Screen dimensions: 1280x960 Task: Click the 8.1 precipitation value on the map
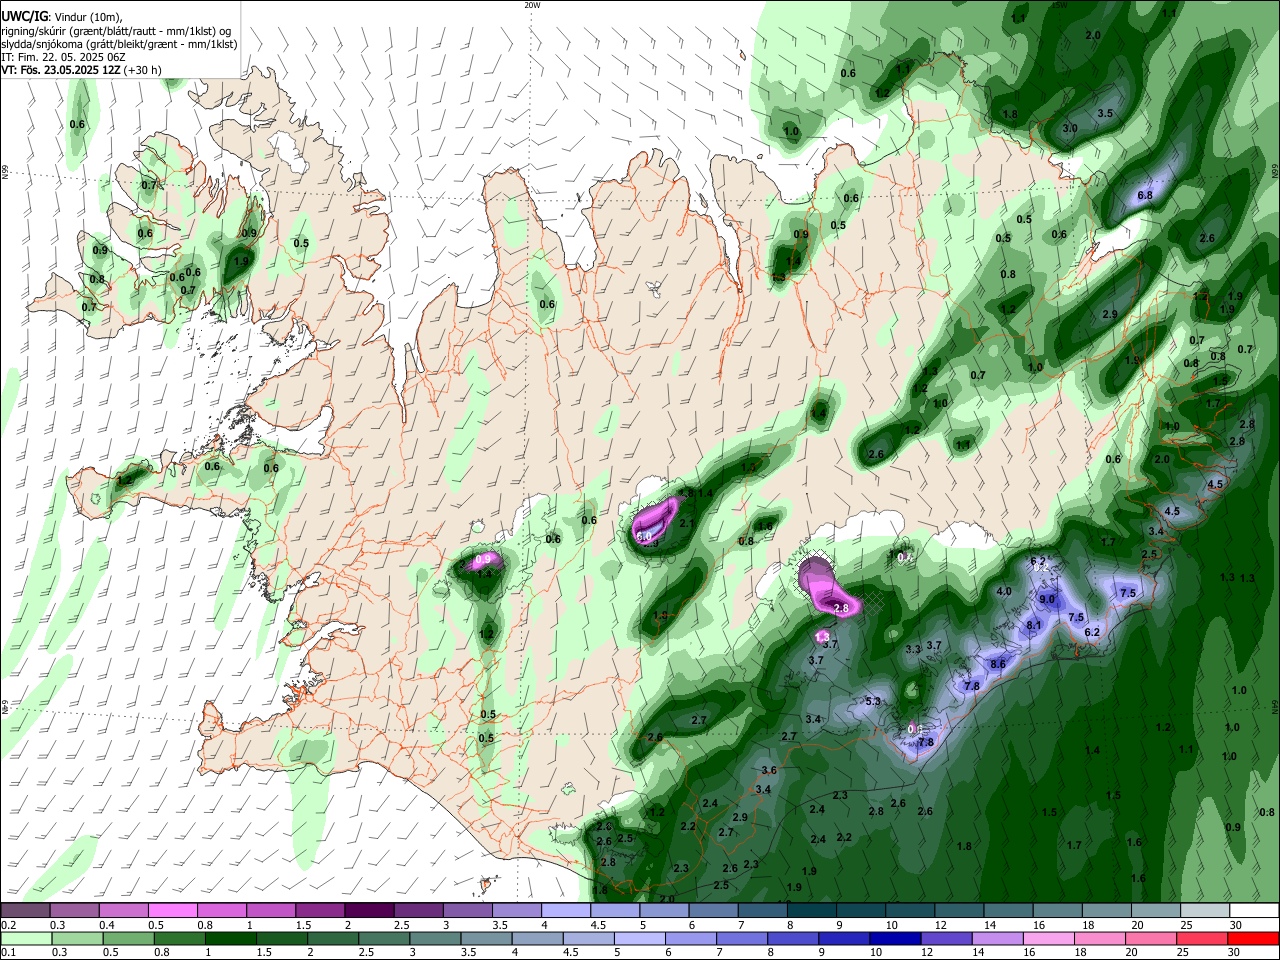[x=1034, y=625]
